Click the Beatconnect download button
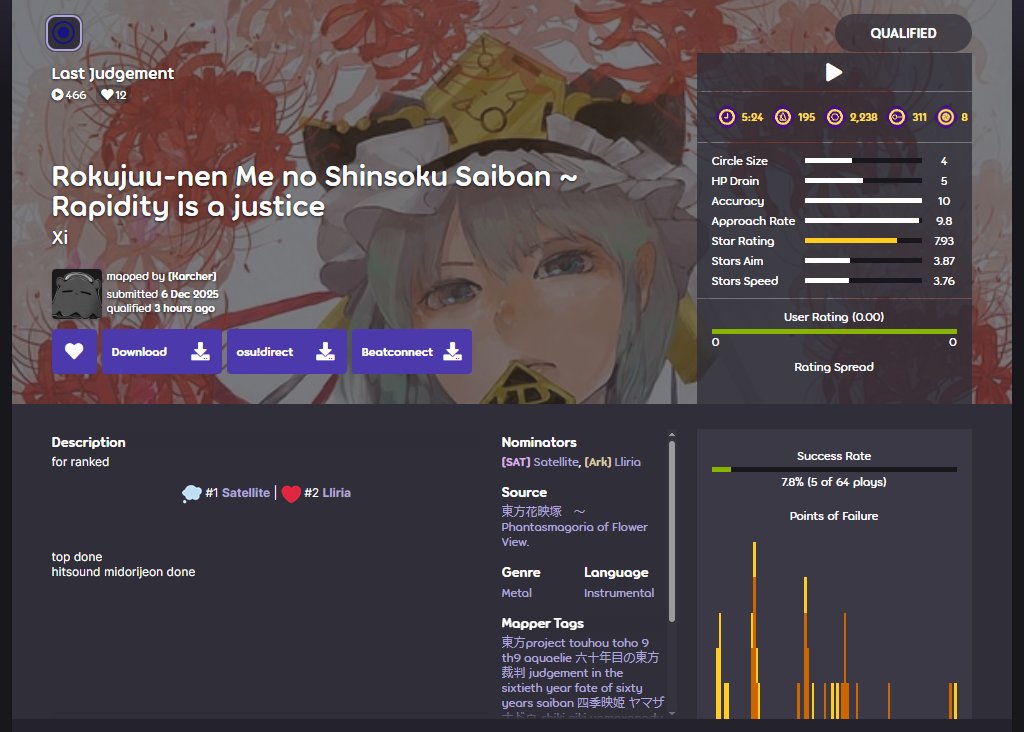Screen dimensions: 1024x732 click(411, 351)
